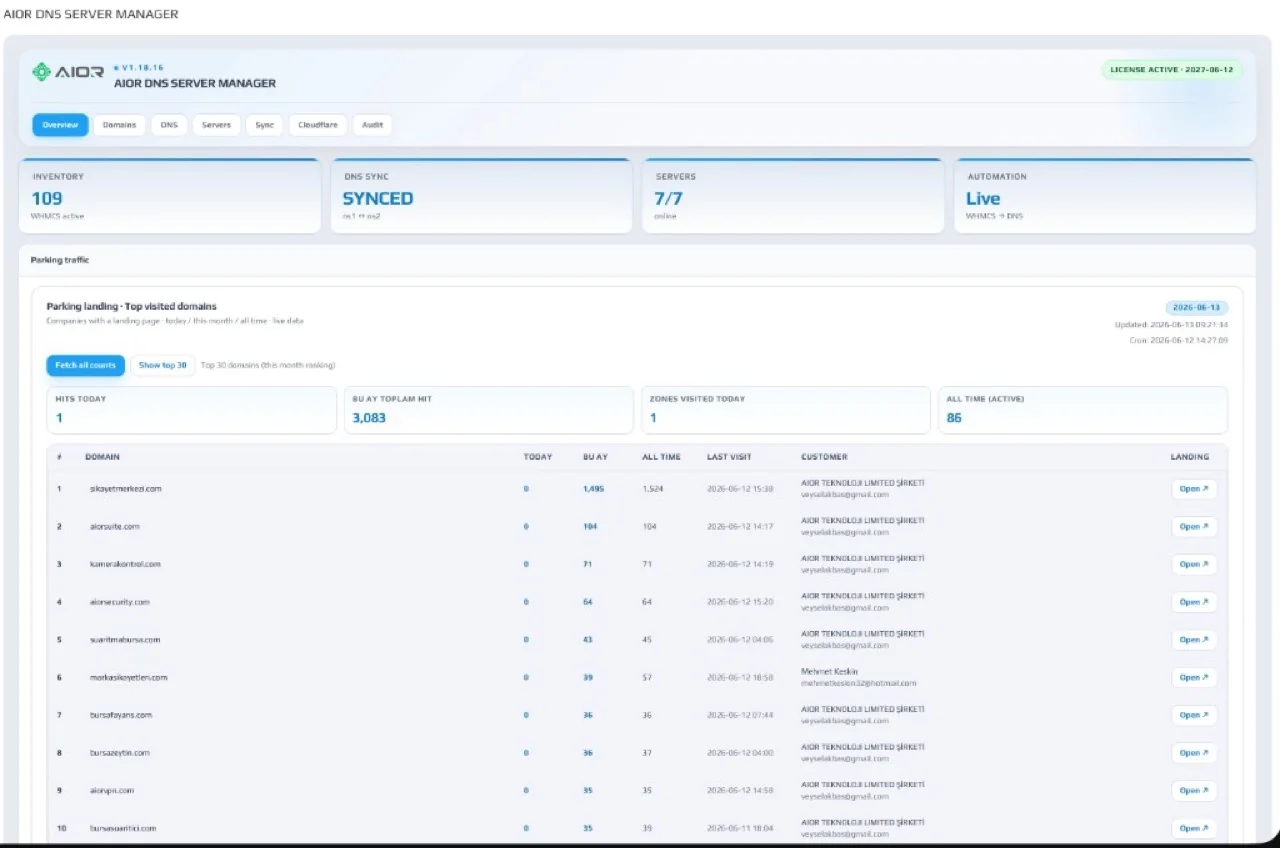Open landing for aiorsuite.com
Viewport: 1280px width, 848px height.
pyautogui.click(x=1194, y=526)
